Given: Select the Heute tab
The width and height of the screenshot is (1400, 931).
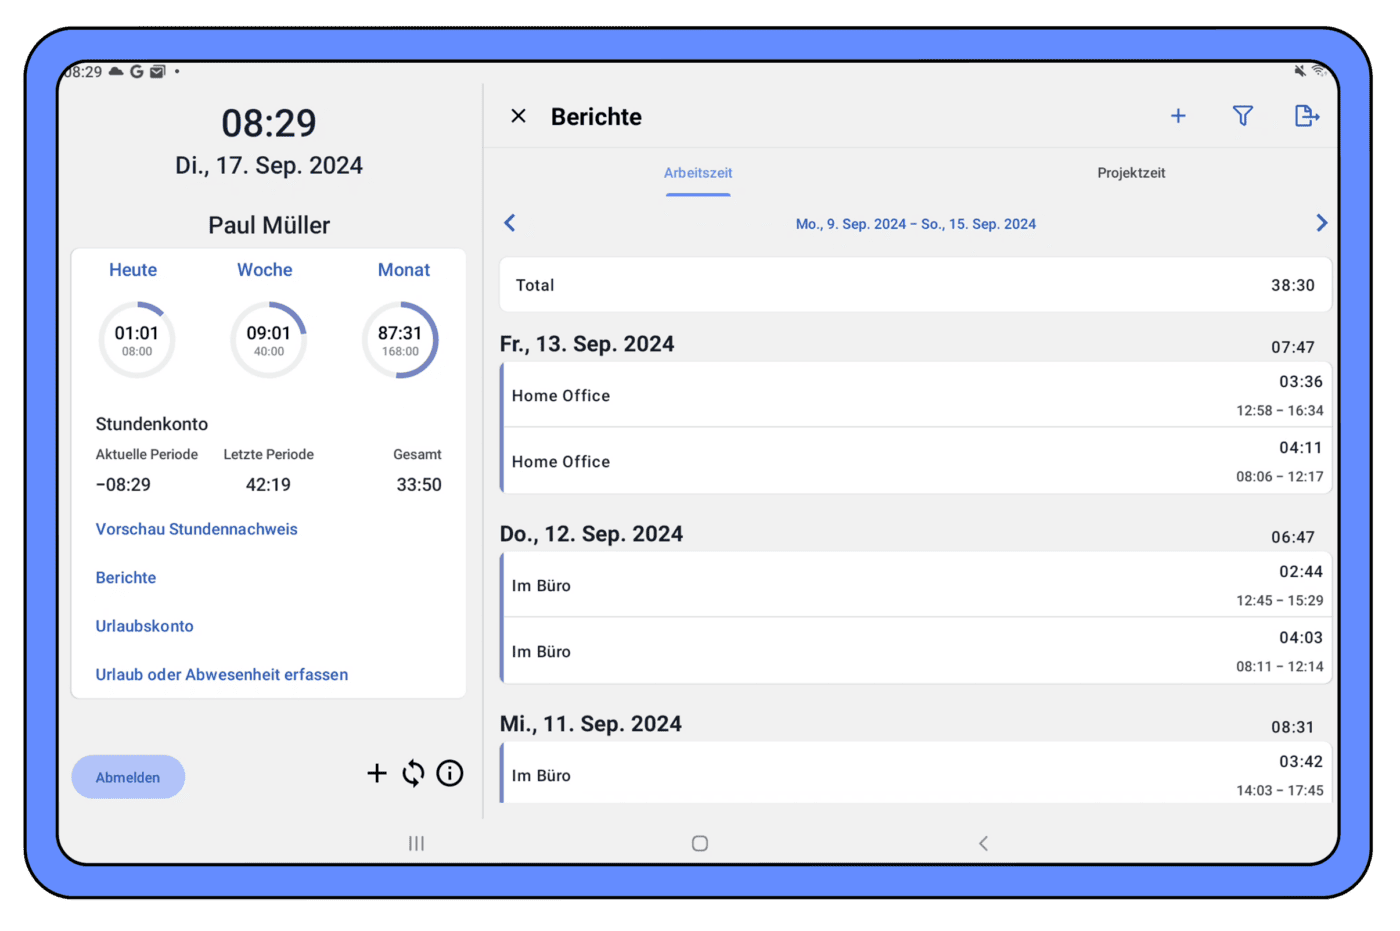Looking at the screenshot, I should click(133, 270).
